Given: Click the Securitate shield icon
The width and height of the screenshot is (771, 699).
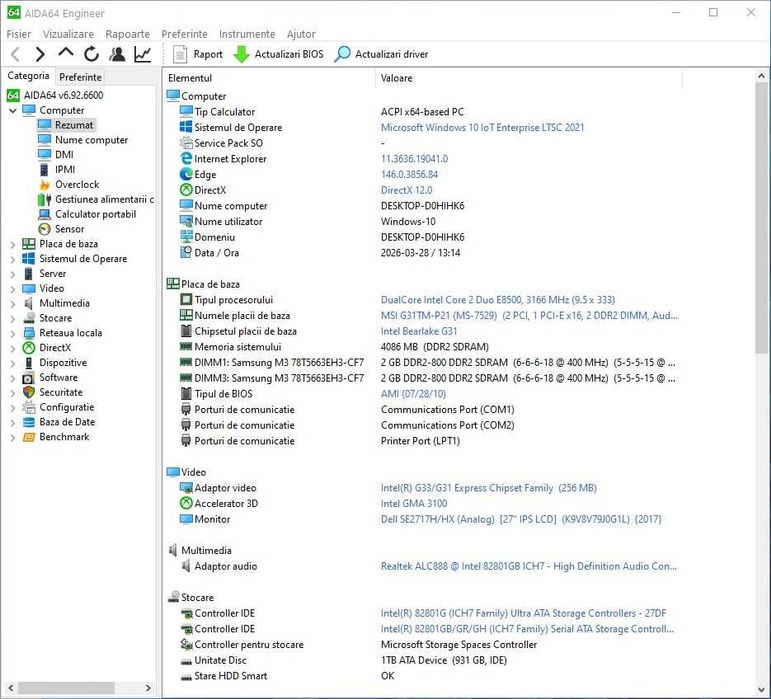Looking at the screenshot, I should point(29,392).
